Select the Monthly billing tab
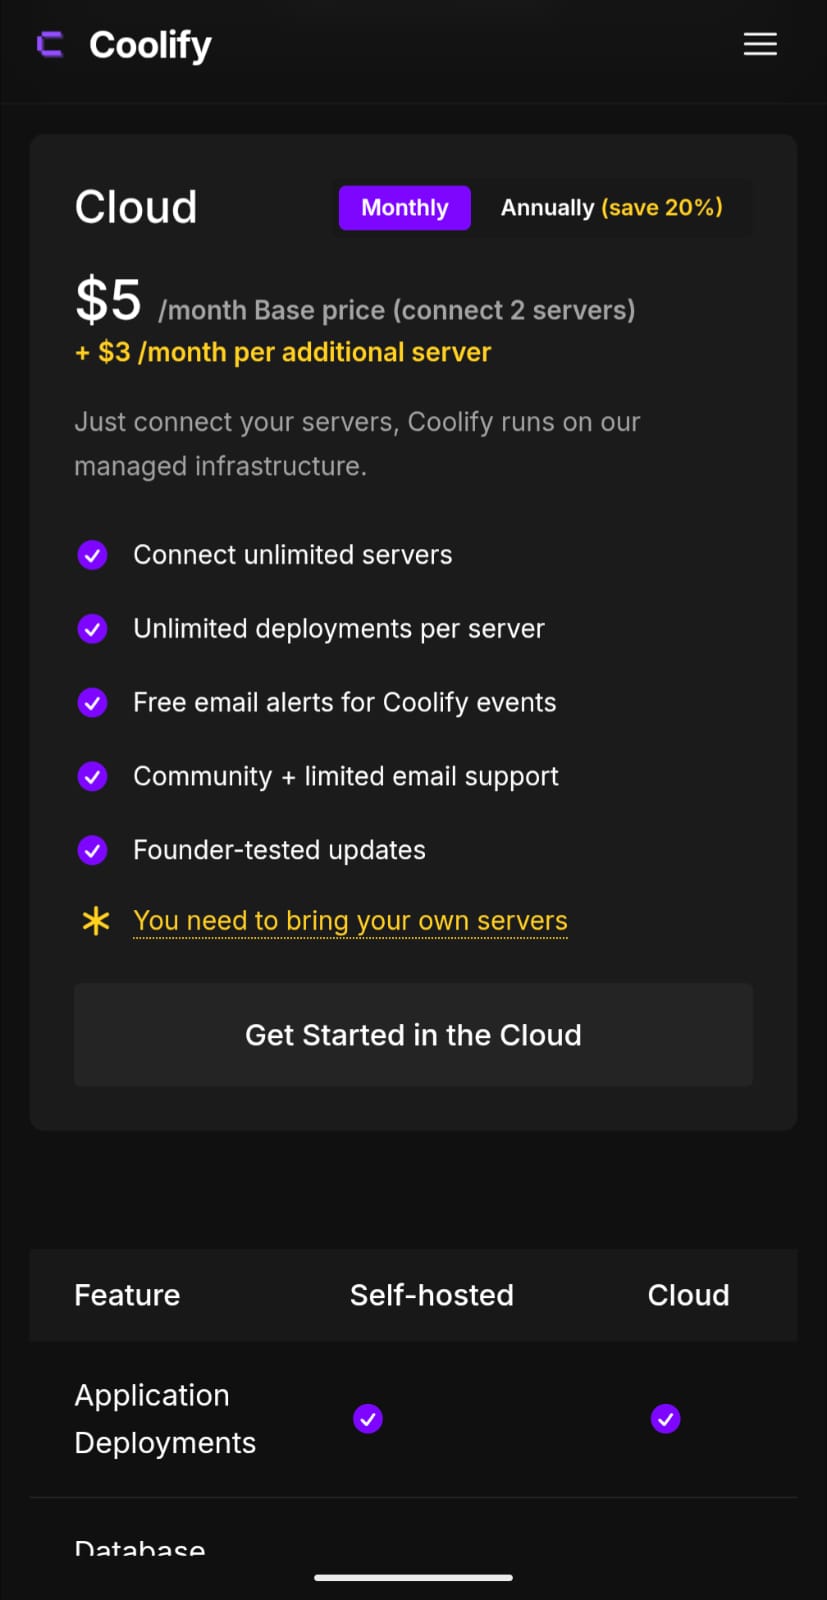The width and height of the screenshot is (827, 1600). click(x=404, y=208)
